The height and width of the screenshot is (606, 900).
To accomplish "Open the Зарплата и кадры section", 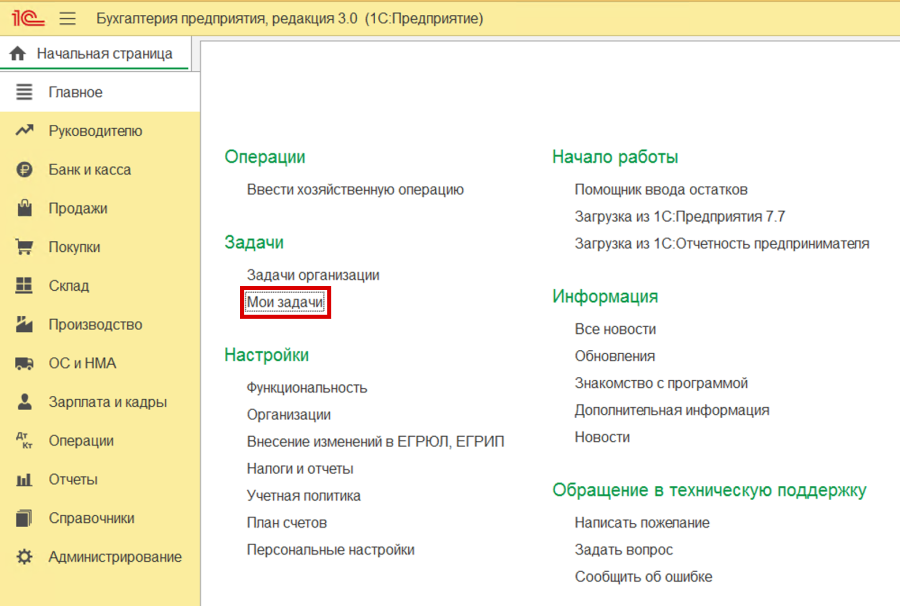I will coord(107,402).
